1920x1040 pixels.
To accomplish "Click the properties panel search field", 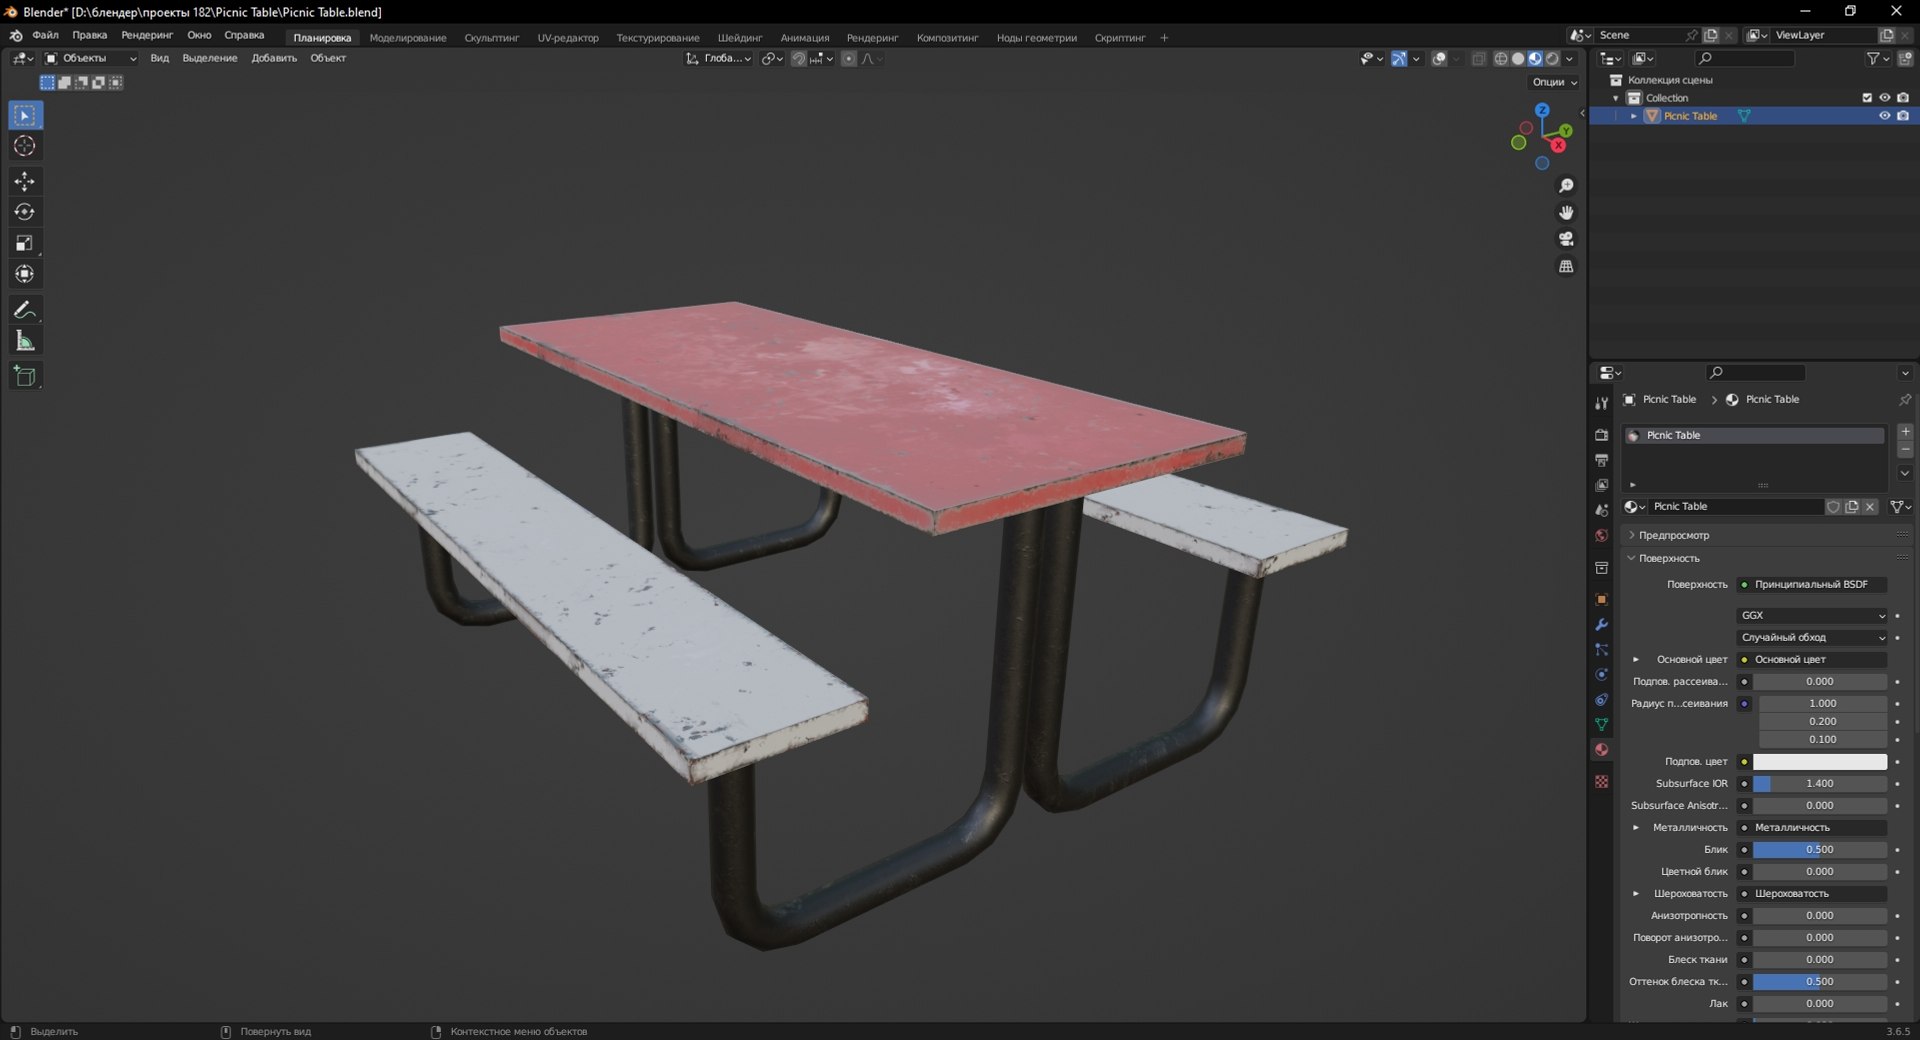I will (x=1755, y=373).
